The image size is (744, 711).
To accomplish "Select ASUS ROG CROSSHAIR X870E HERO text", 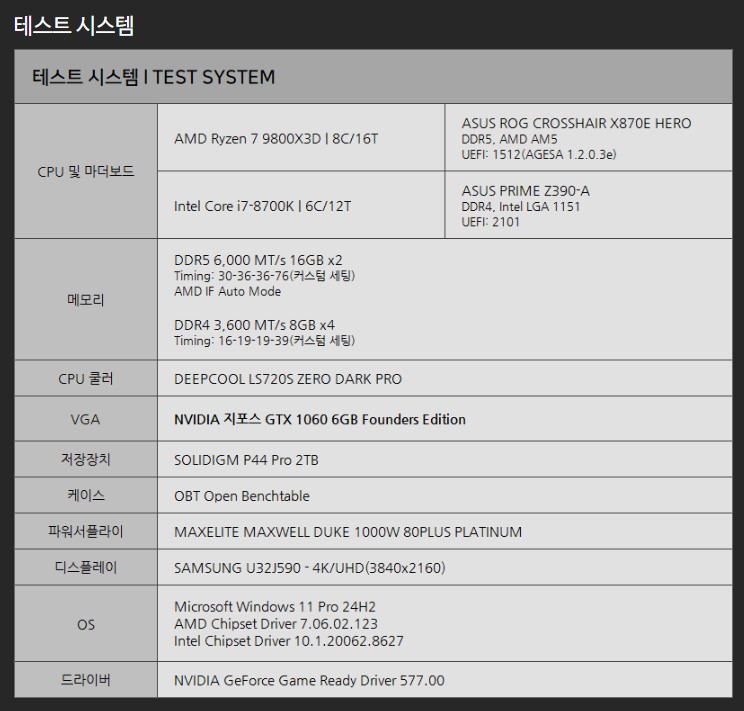I will 576,123.
